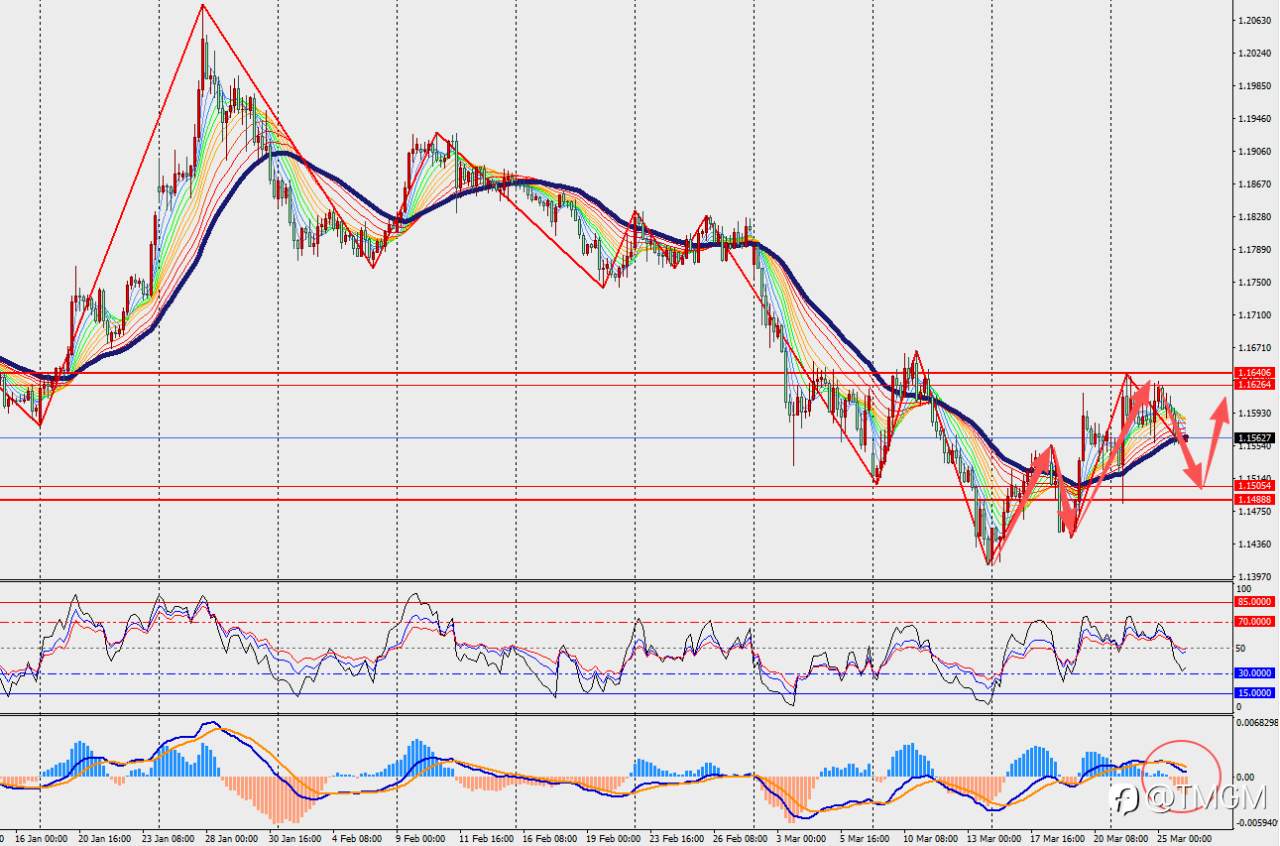1280x846 pixels.
Task: Click the 16 Feb 08:00 time axis label
Action: pyautogui.click(x=549, y=838)
